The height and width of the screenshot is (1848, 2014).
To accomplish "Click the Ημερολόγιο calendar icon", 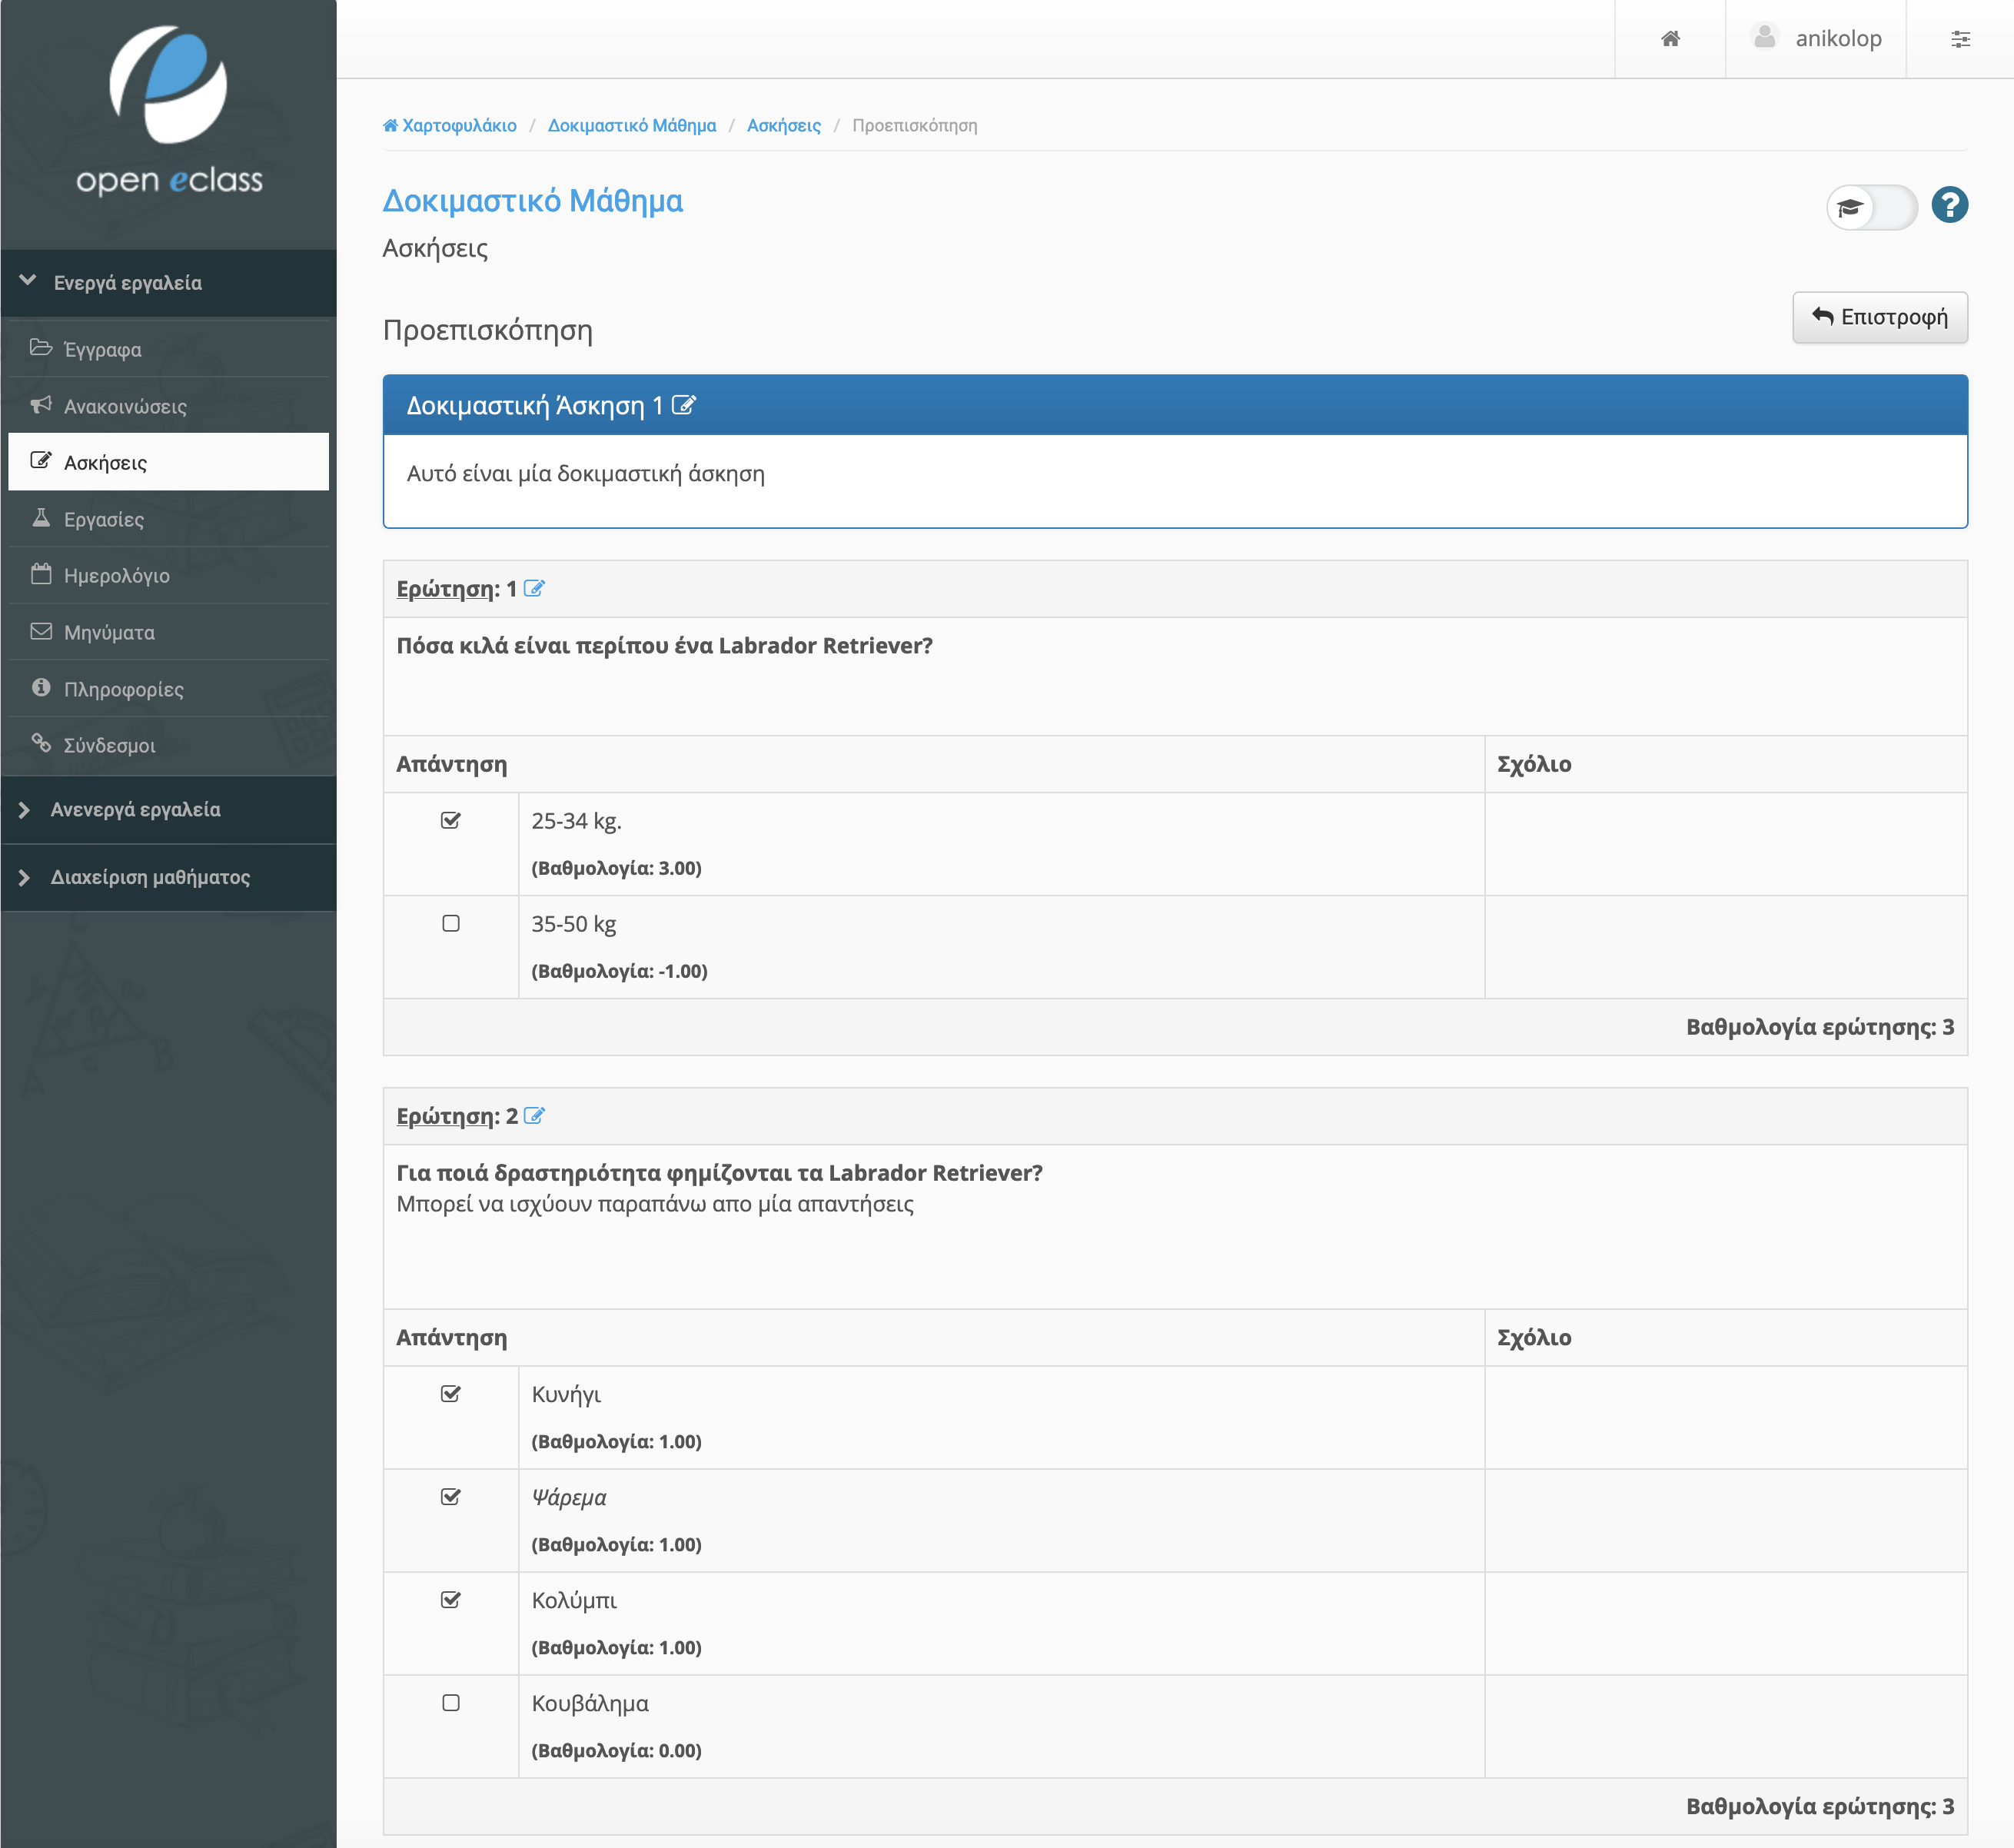I will (41, 574).
